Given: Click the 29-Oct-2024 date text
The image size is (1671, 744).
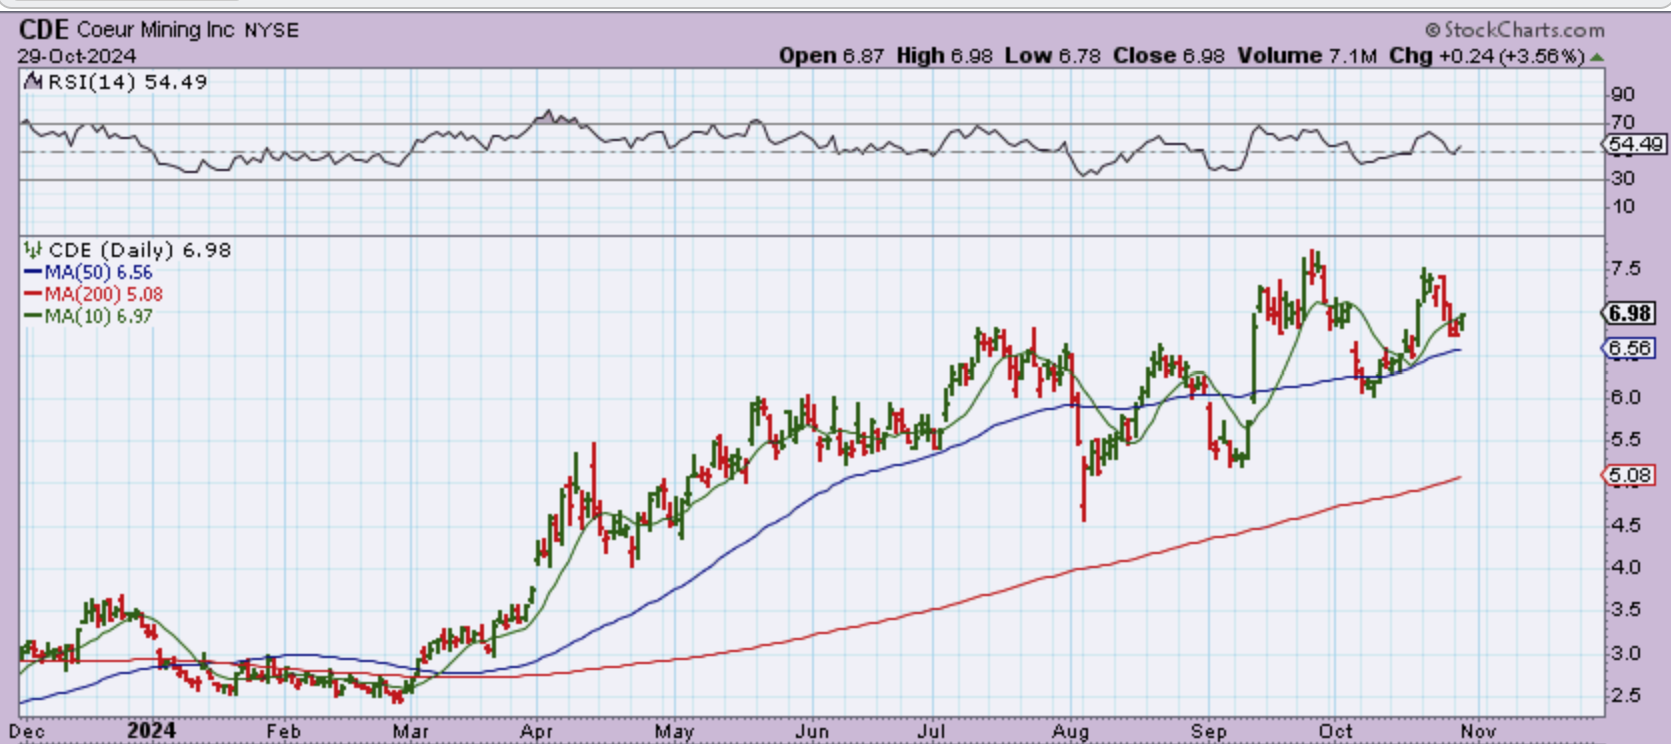Looking at the screenshot, I should pyautogui.click(x=76, y=56).
